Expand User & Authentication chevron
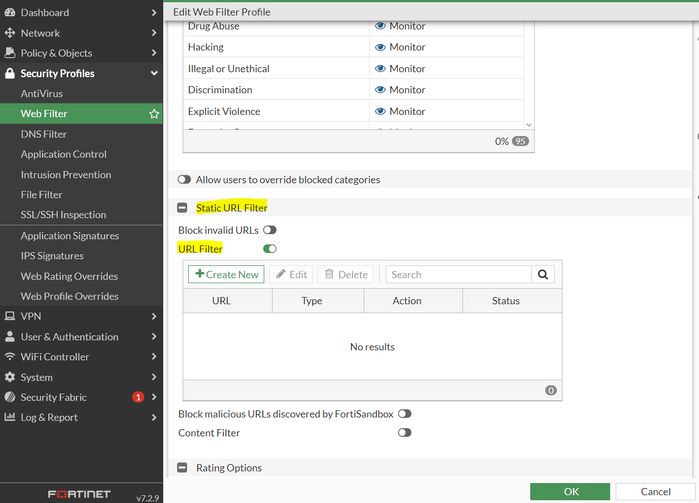The width and height of the screenshot is (699, 503). (154, 336)
